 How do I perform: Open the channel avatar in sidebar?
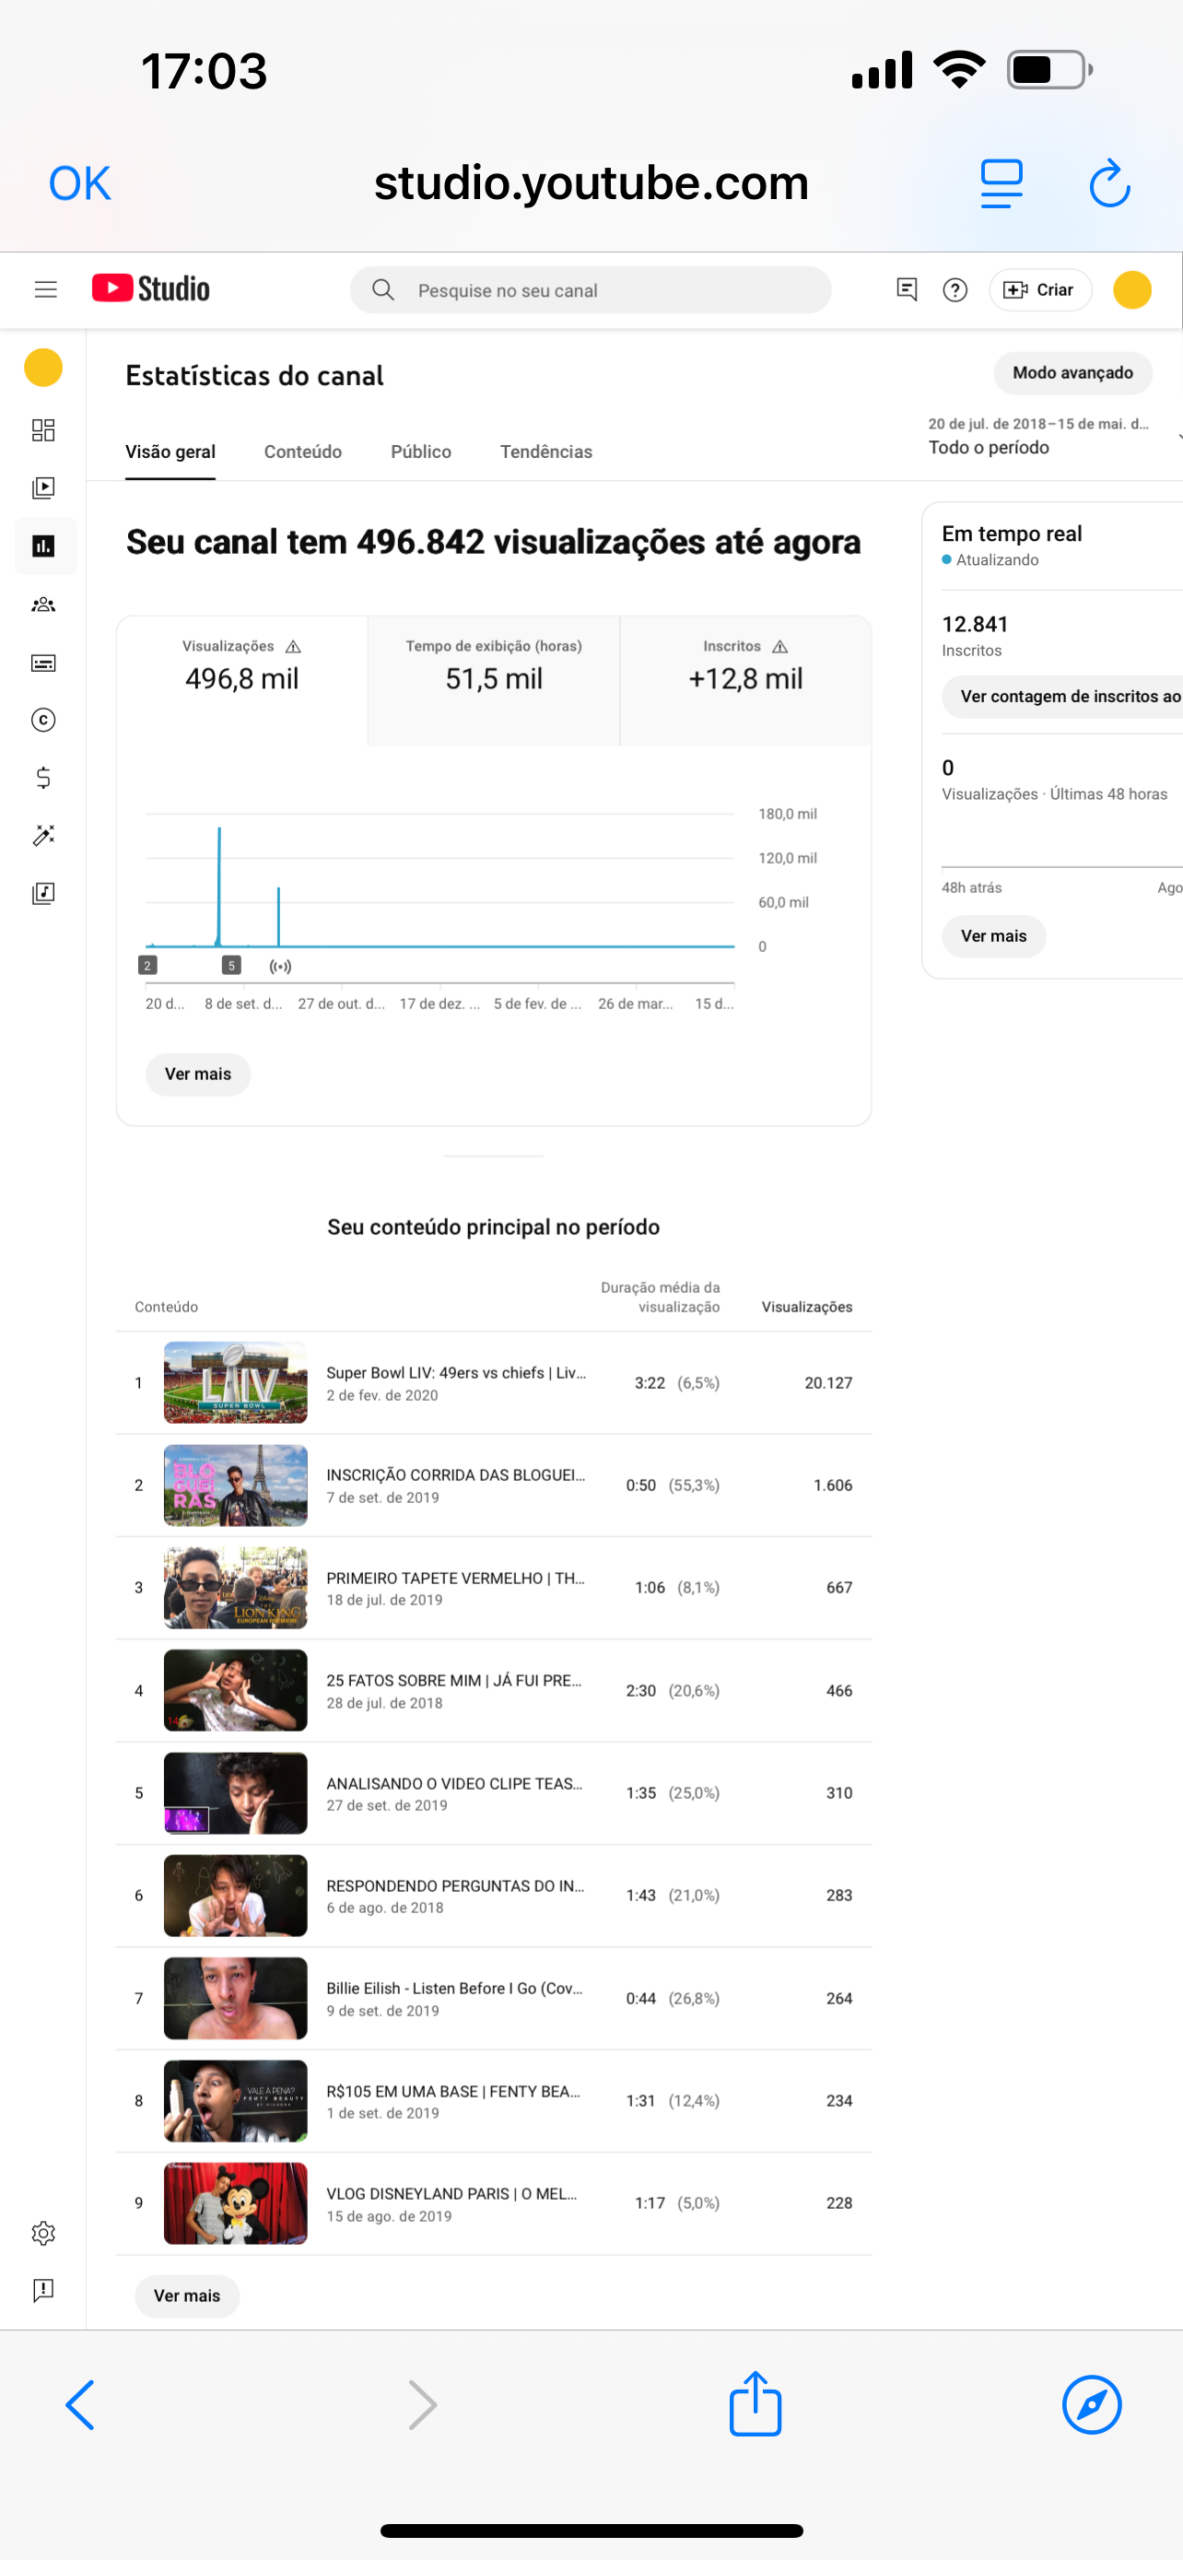coord(43,367)
